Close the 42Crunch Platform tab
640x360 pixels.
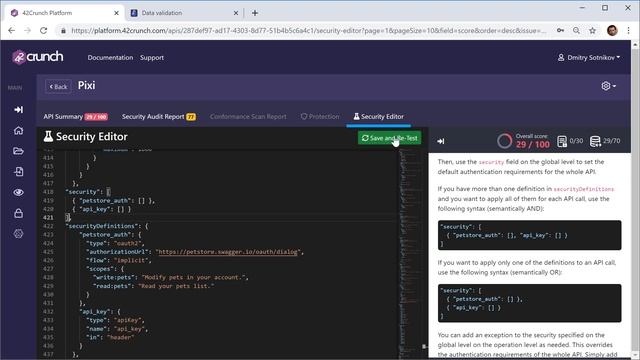click(x=116, y=13)
